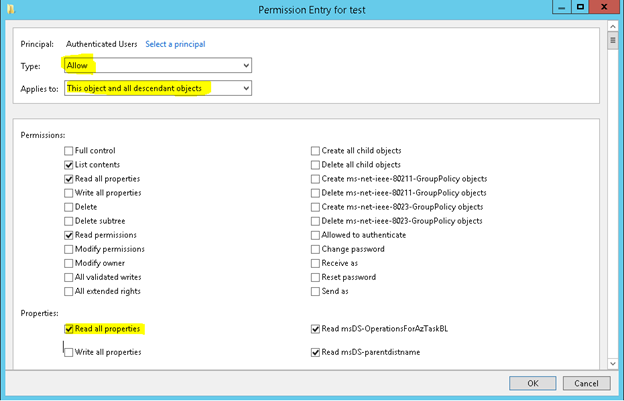This screenshot has width=624, height=401.
Task: Open the Type dropdown set to Allow
Action: pos(157,65)
